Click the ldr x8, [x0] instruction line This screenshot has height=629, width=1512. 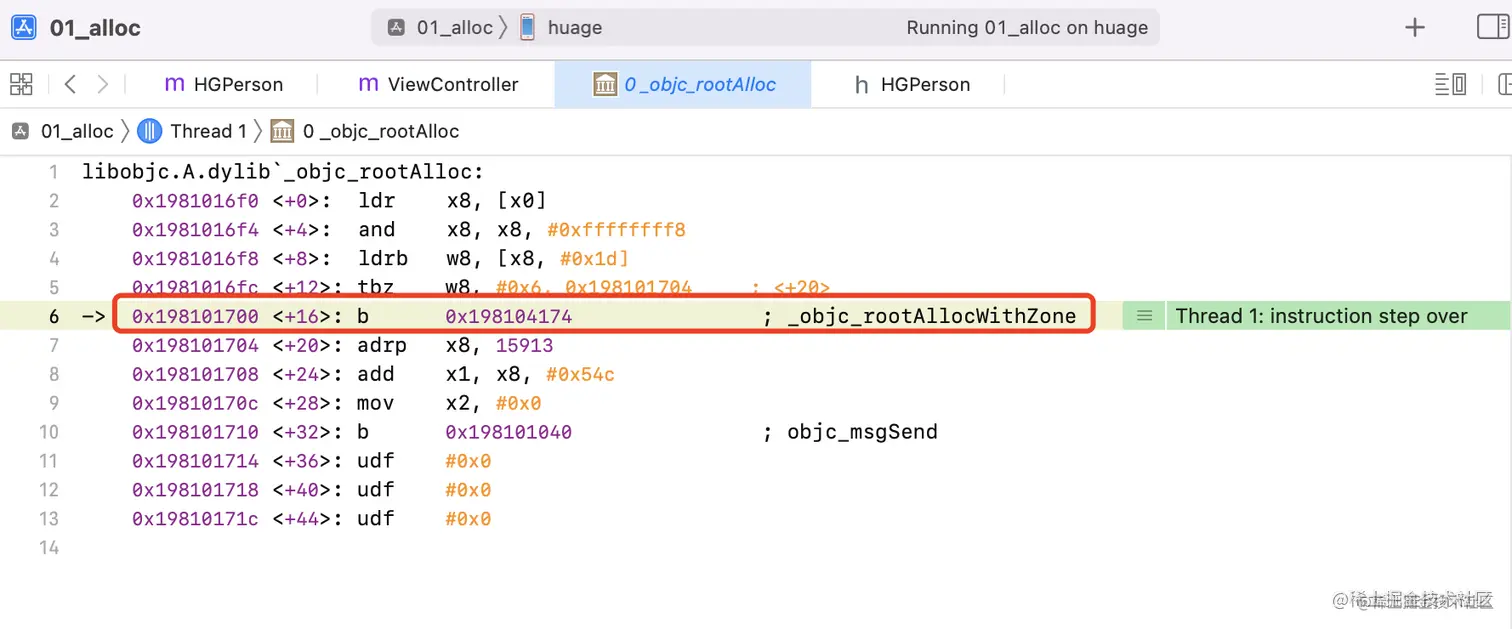340,200
